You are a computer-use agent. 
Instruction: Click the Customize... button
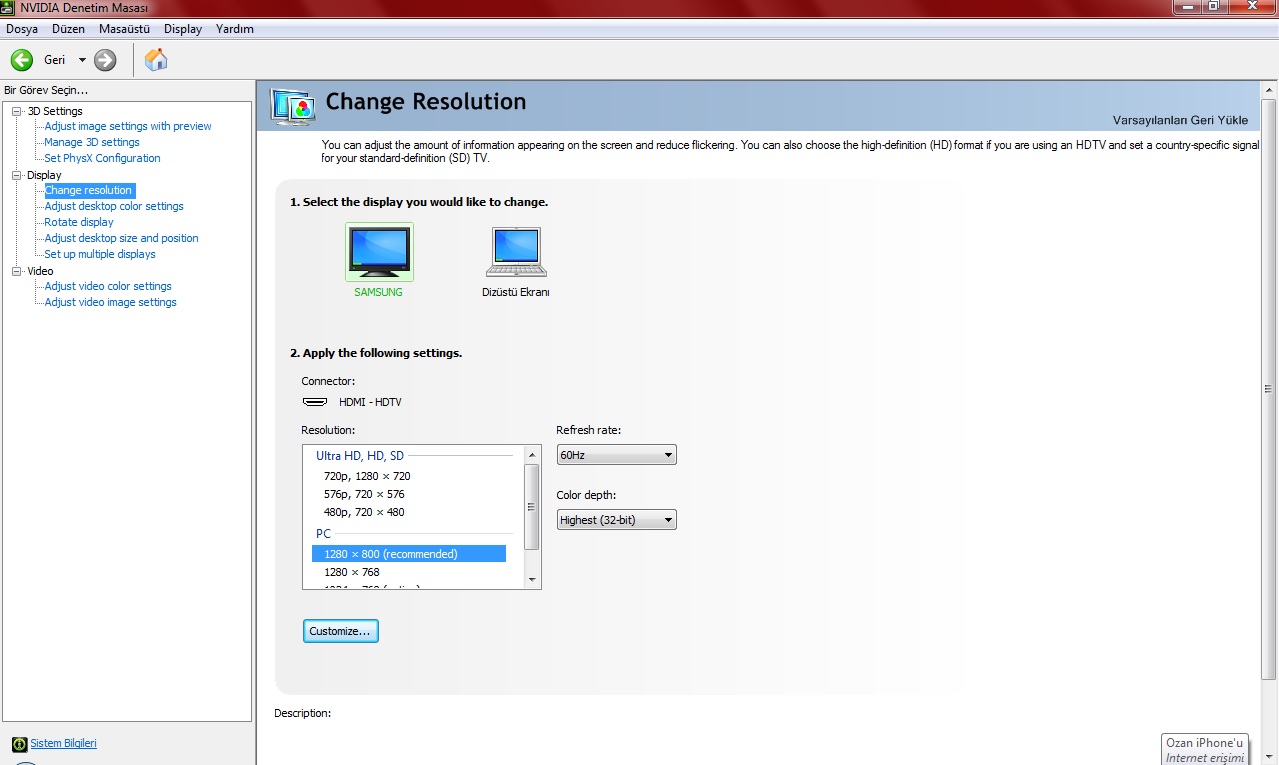[340, 631]
